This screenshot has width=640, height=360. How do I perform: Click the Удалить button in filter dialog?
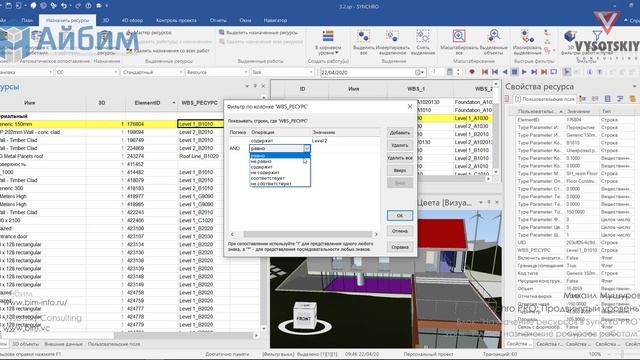tap(400, 145)
